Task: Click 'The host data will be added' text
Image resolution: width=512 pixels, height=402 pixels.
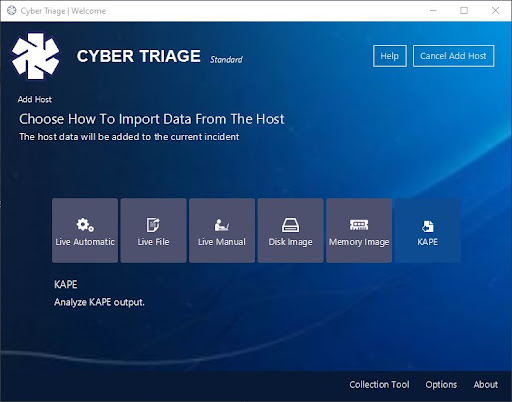Action: (129, 137)
